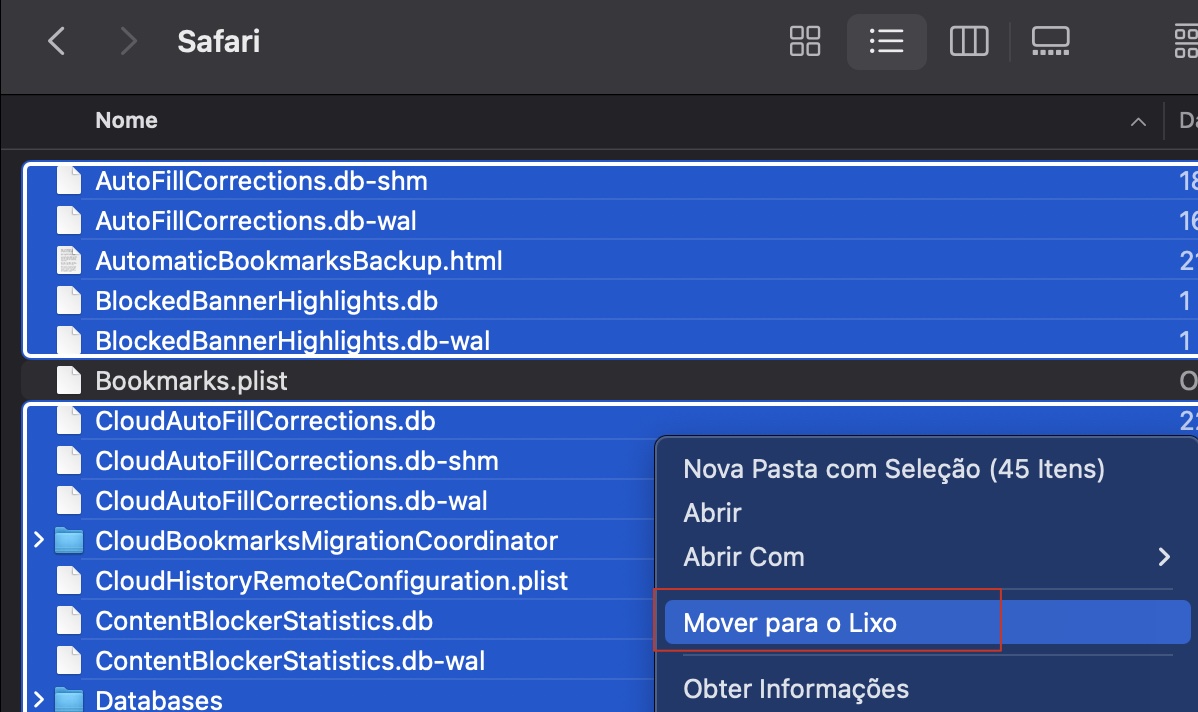Click the forward navigation arrow

(126, 42)
